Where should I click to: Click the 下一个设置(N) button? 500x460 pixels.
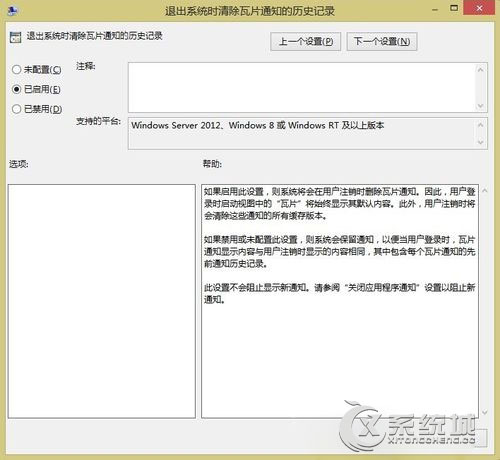coord(382,41)
